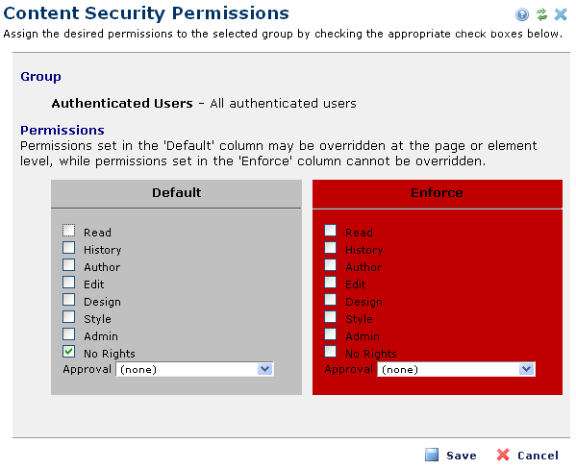Enable Enforce Read checkbox
This screenshot has height=469, width=576.
click(x=330, y=231)
